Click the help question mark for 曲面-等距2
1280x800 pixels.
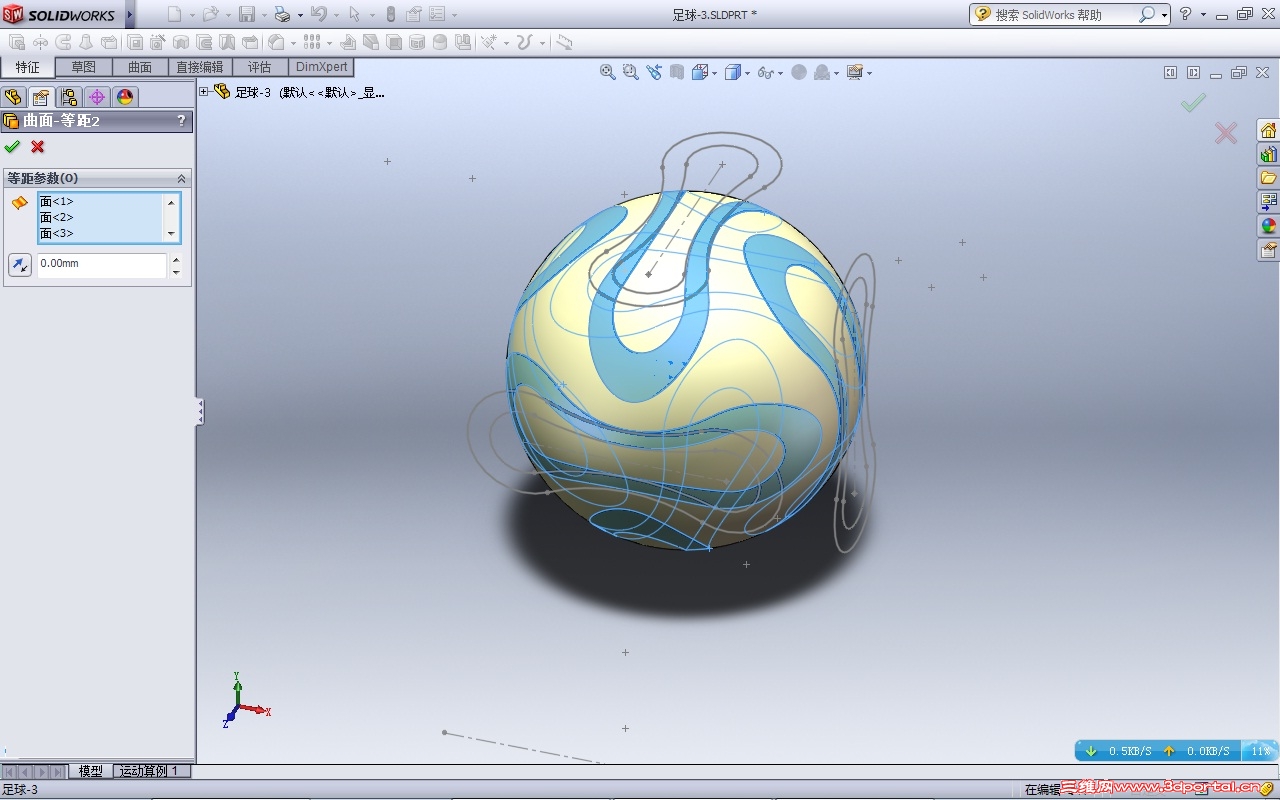coord(181,120)
